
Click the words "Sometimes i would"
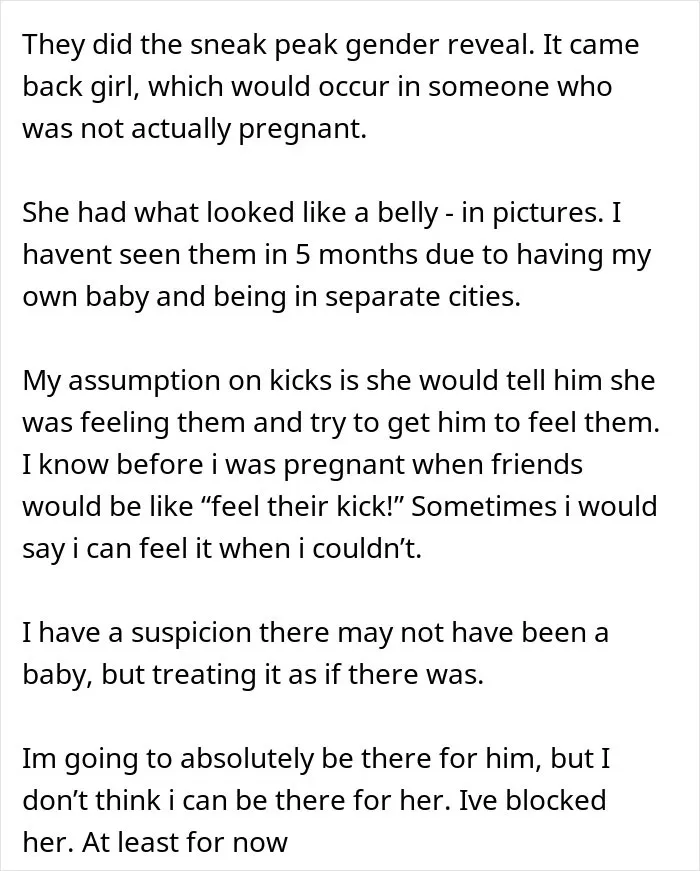[x=534, y=506]
